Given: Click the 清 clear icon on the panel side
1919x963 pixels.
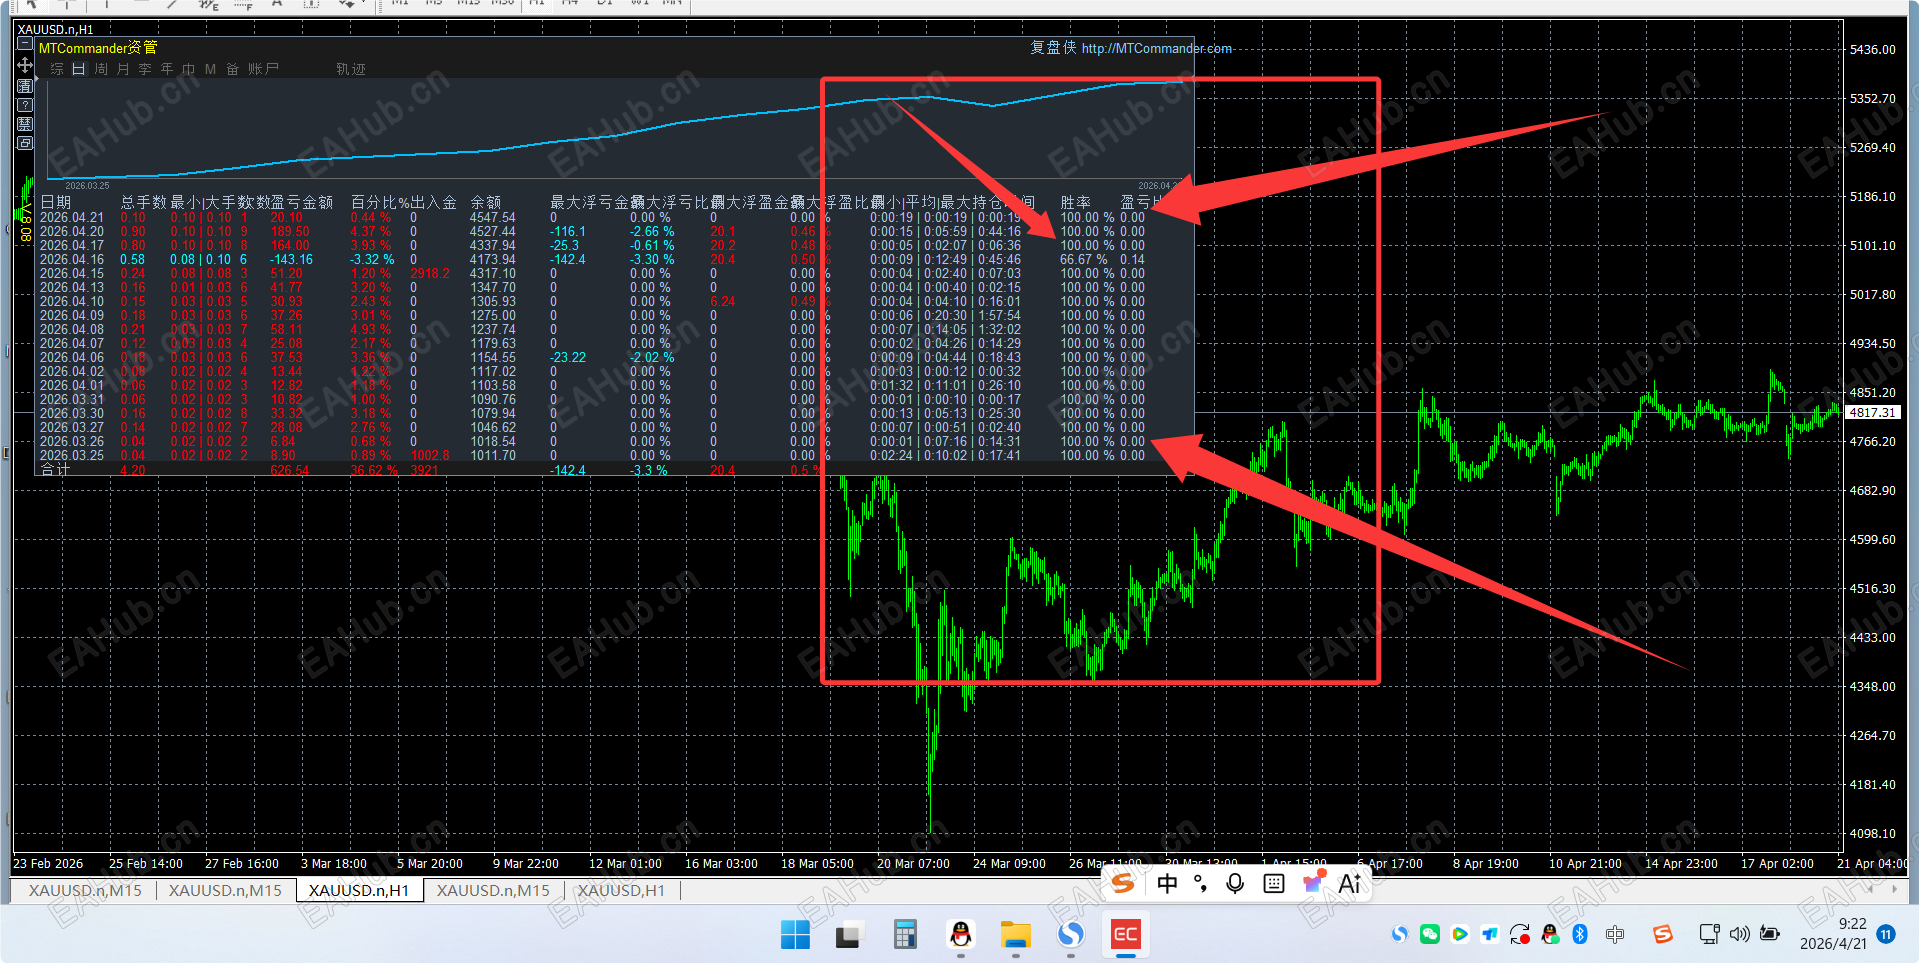Looking at the screenshot, I should [x=25, y=86].
